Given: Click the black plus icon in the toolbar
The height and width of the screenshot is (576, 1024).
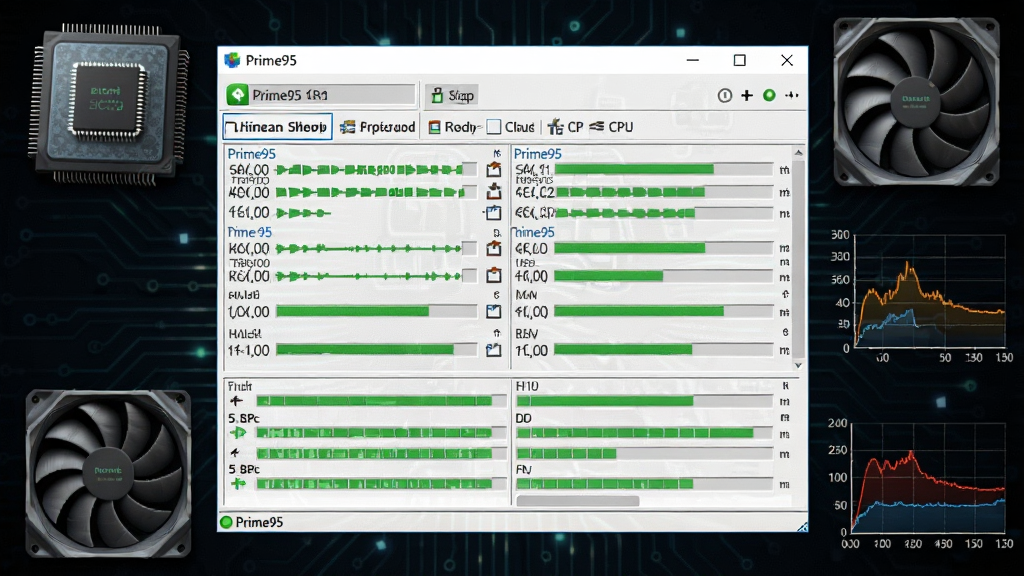Looking at the screenshot, I should pos(746,95).
